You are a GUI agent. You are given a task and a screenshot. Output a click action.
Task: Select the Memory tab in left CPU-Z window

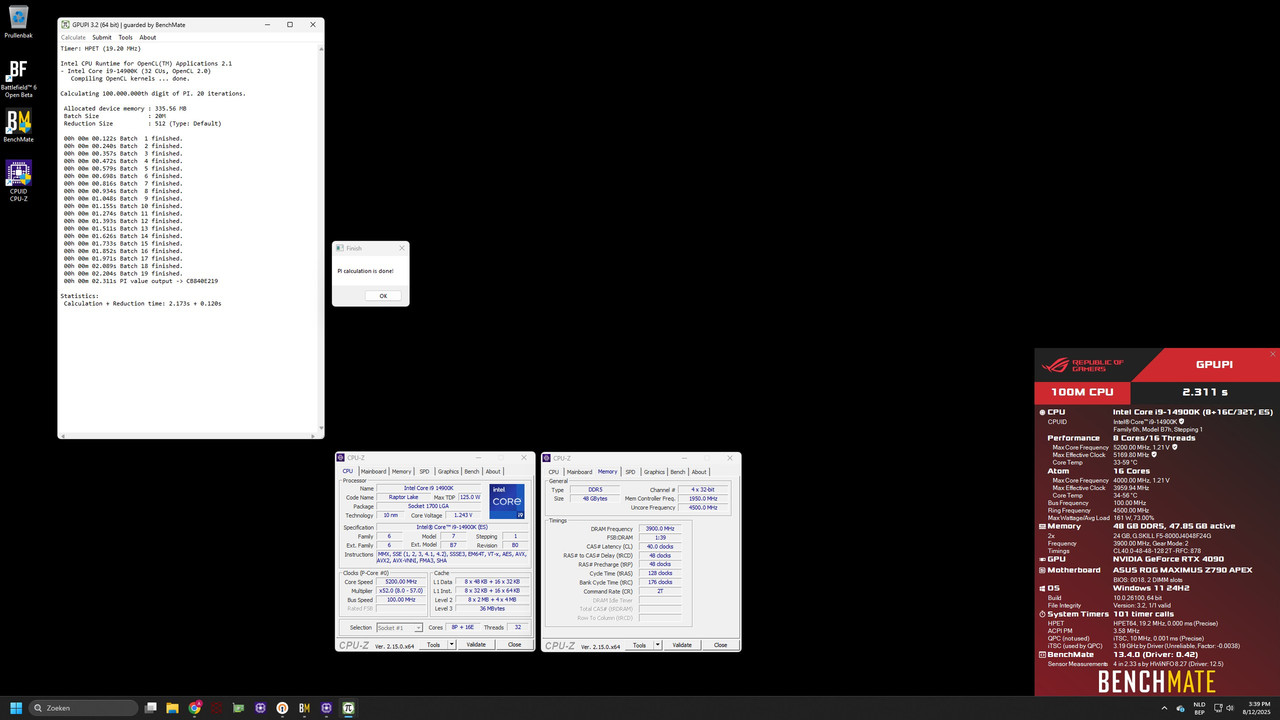click(x=402, y=471)
